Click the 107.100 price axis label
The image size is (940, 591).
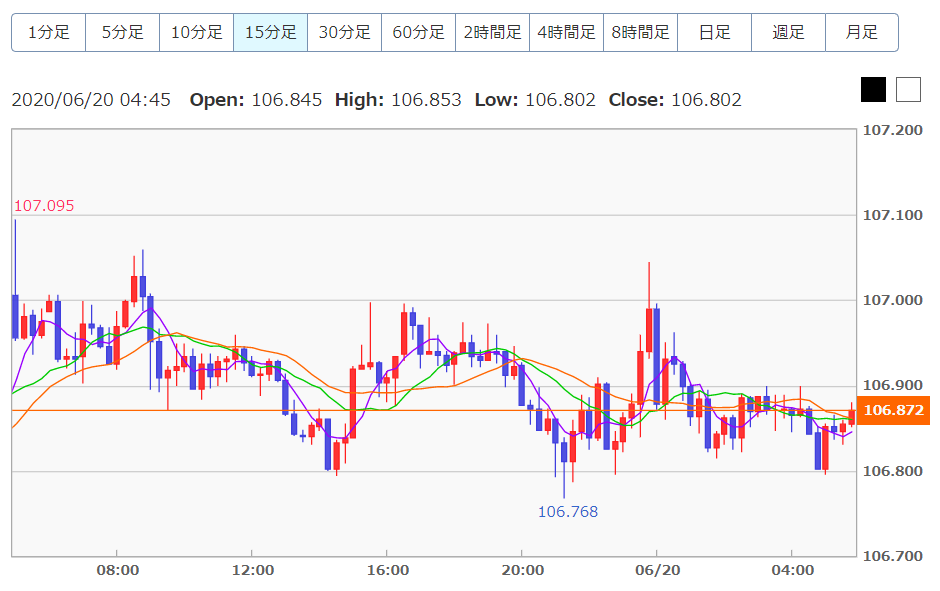coord(893,215)
